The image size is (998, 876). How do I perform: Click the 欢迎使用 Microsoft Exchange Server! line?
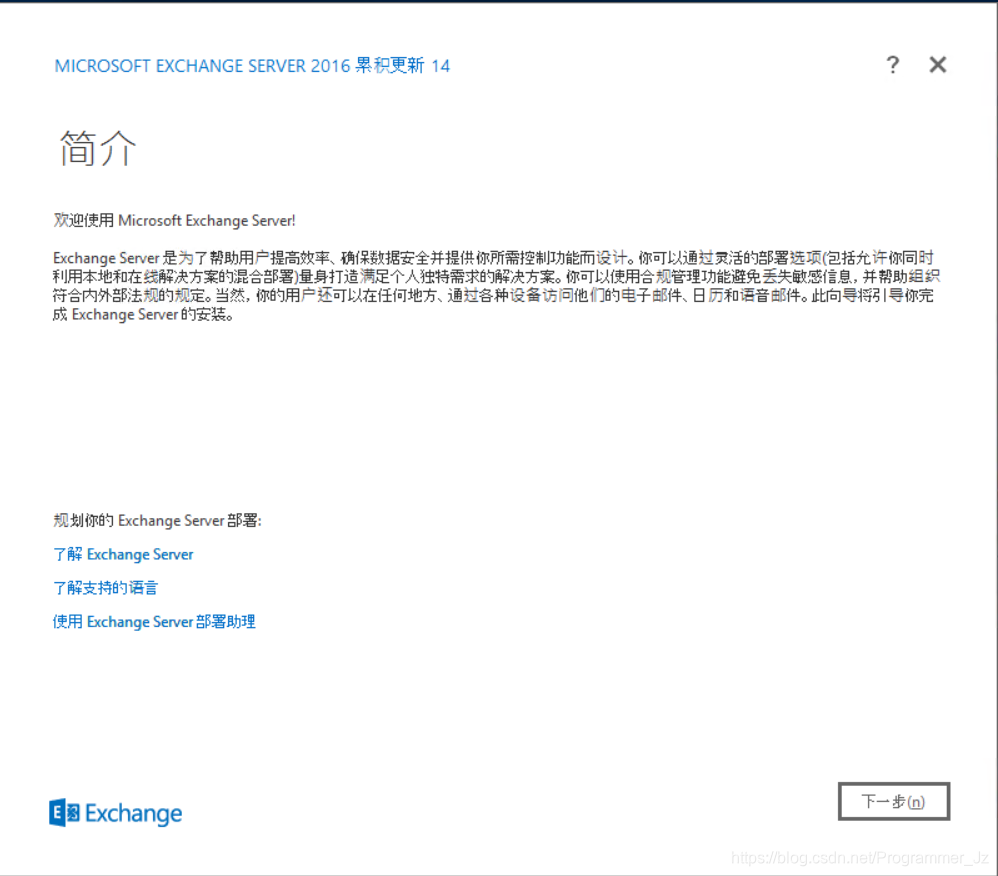(174, 220)
